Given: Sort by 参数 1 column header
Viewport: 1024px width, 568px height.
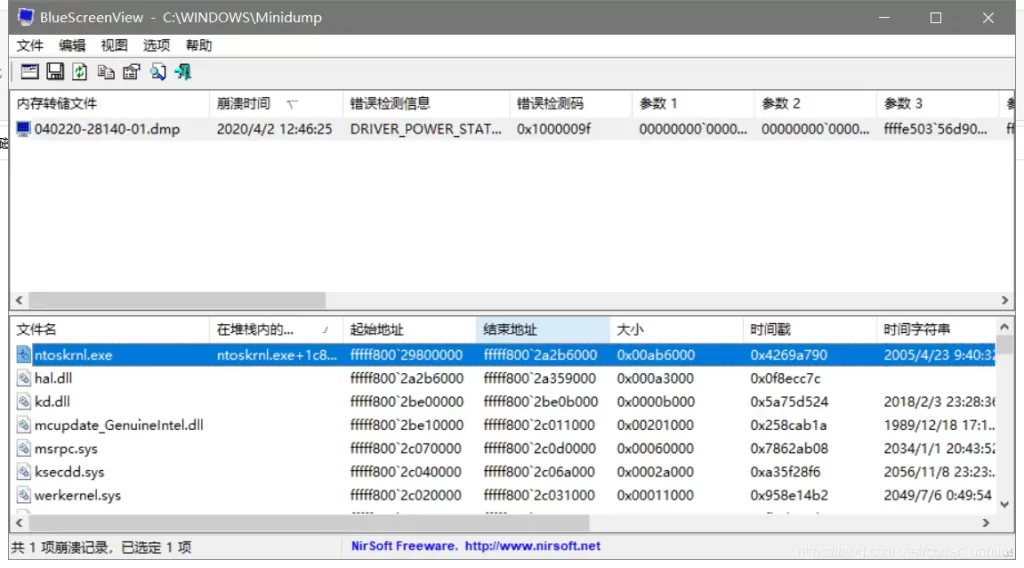Looking at the screenshot, I should [x=693, y=103].
